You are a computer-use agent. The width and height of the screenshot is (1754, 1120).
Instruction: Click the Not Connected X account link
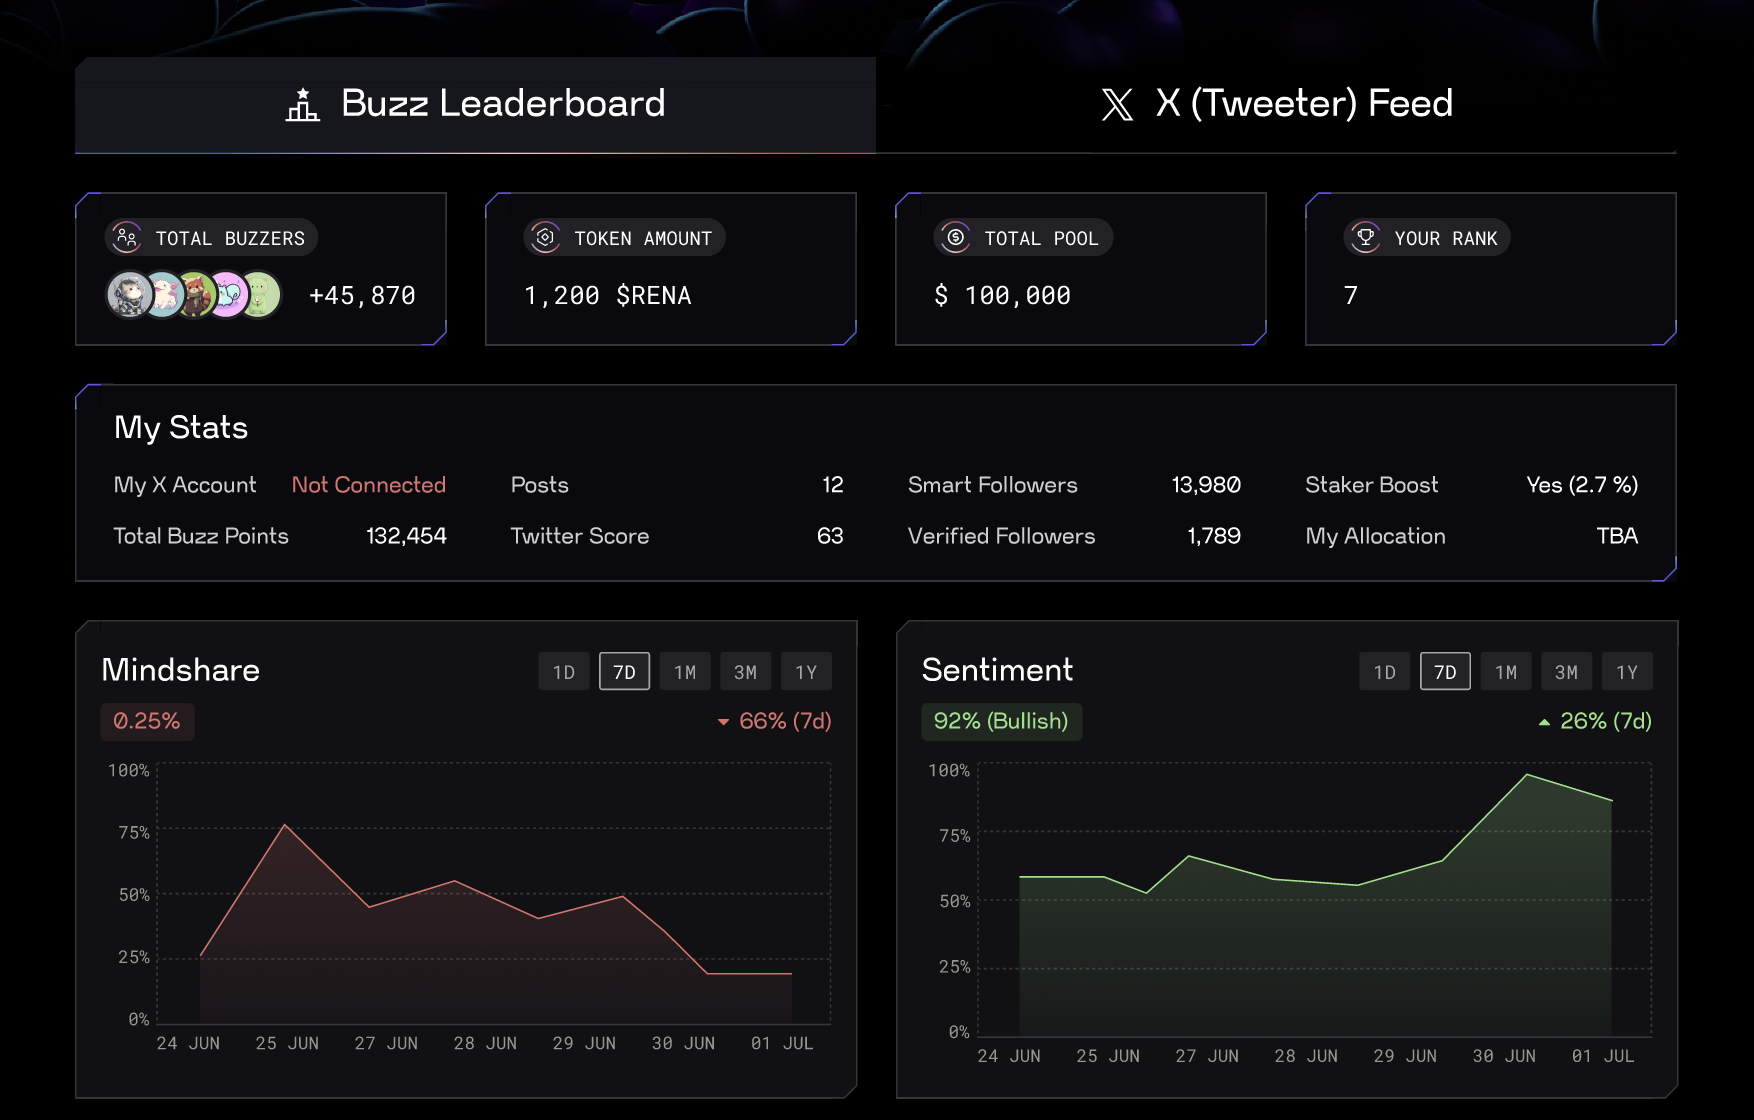coord(368,485)
